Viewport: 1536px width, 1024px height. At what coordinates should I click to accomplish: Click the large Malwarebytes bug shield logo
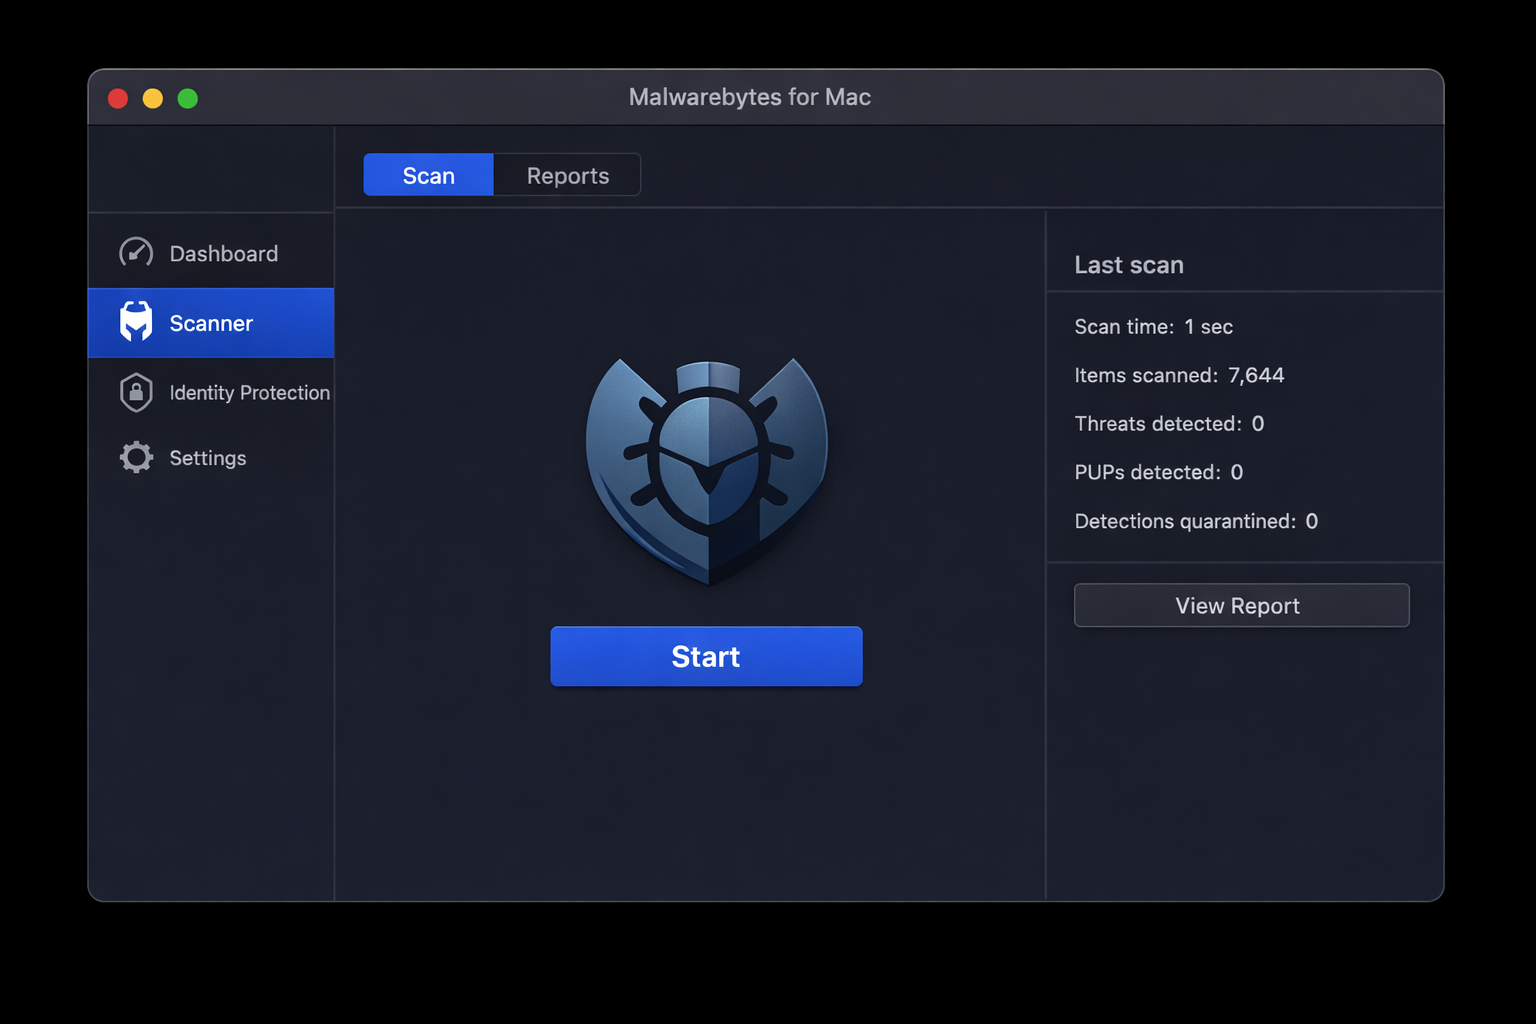click(x=707, y=470)
